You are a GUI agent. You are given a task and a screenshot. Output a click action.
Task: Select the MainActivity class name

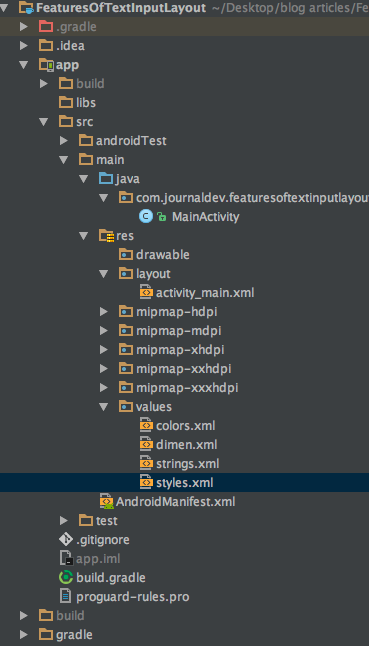[206, 217]
